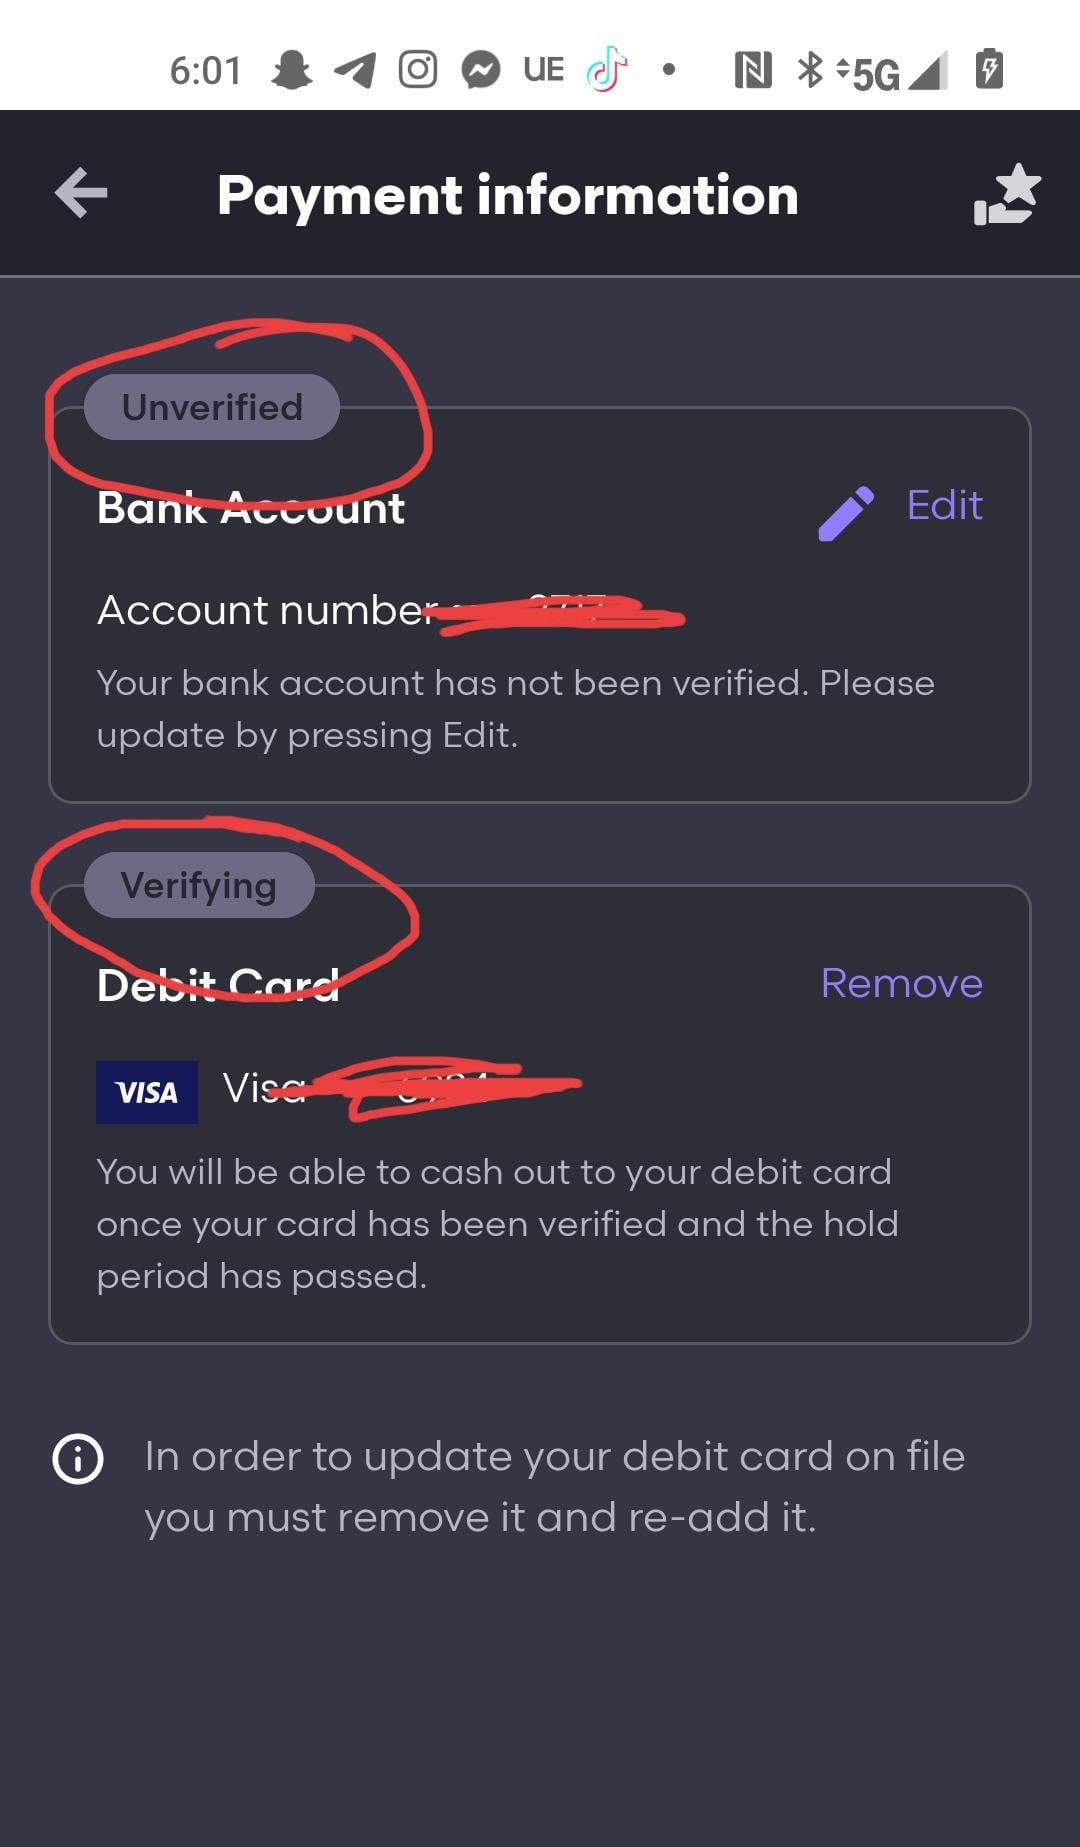The image size is (1080, 1847).
Task: Tap the info icon next to debit card note
Action: point(76,1458)
